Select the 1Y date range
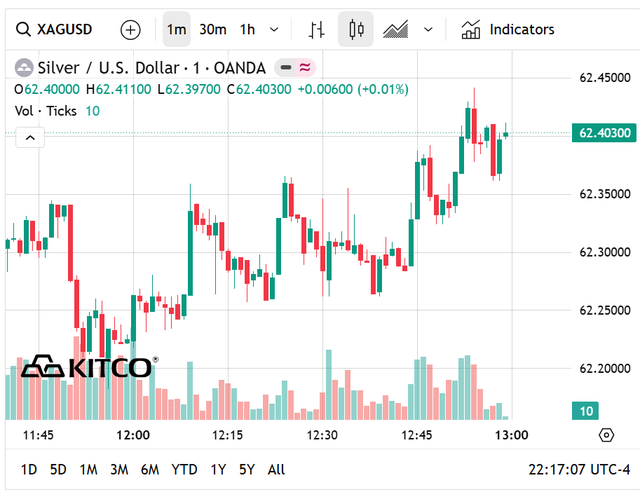Image resolution: width=640 pixels, height=492 pixels. [218, 470]
